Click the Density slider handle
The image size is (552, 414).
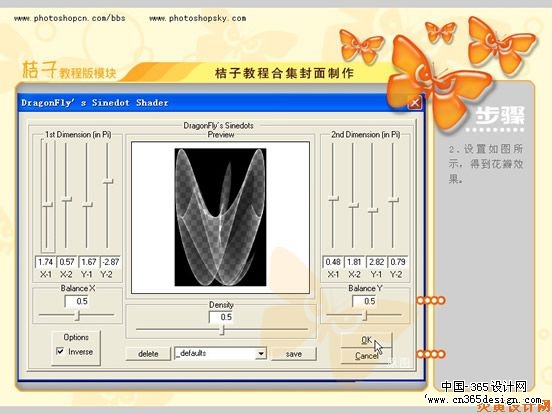pos(222,330)
